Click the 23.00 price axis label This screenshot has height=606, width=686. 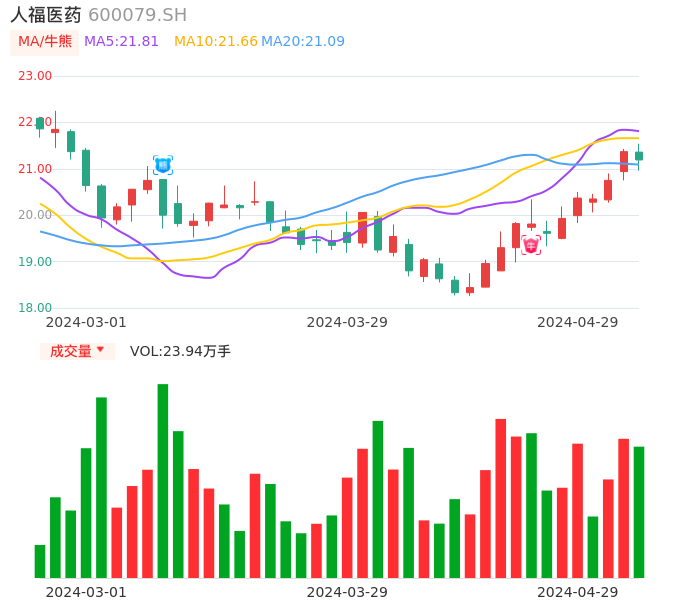tap(35, 76)
